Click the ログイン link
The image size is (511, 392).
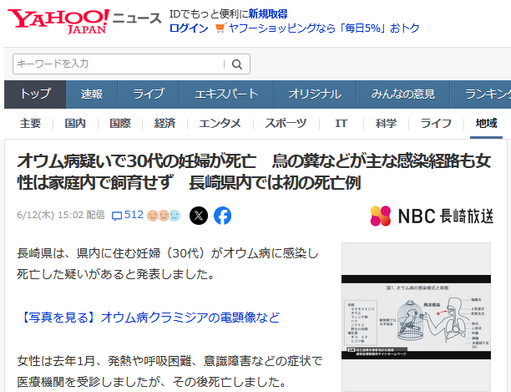(189, 28)
